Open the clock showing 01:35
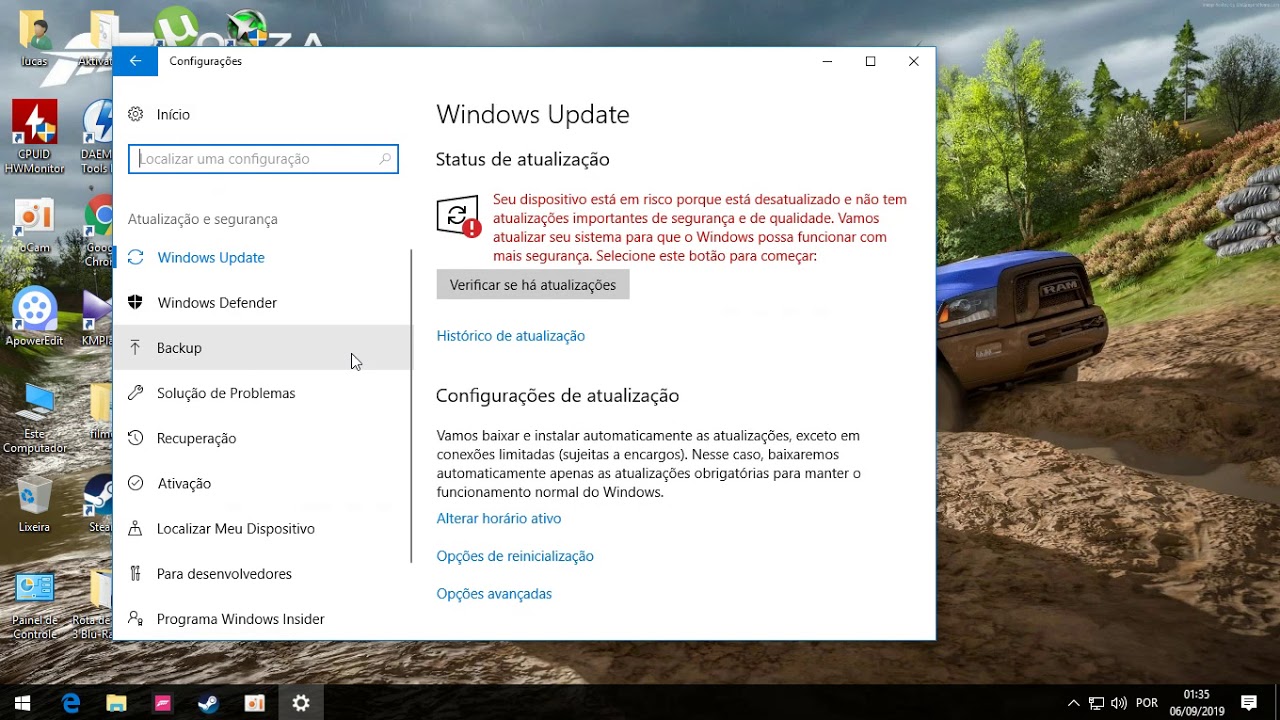This screenshot has height=720, width=1280. coord(1197,703)
